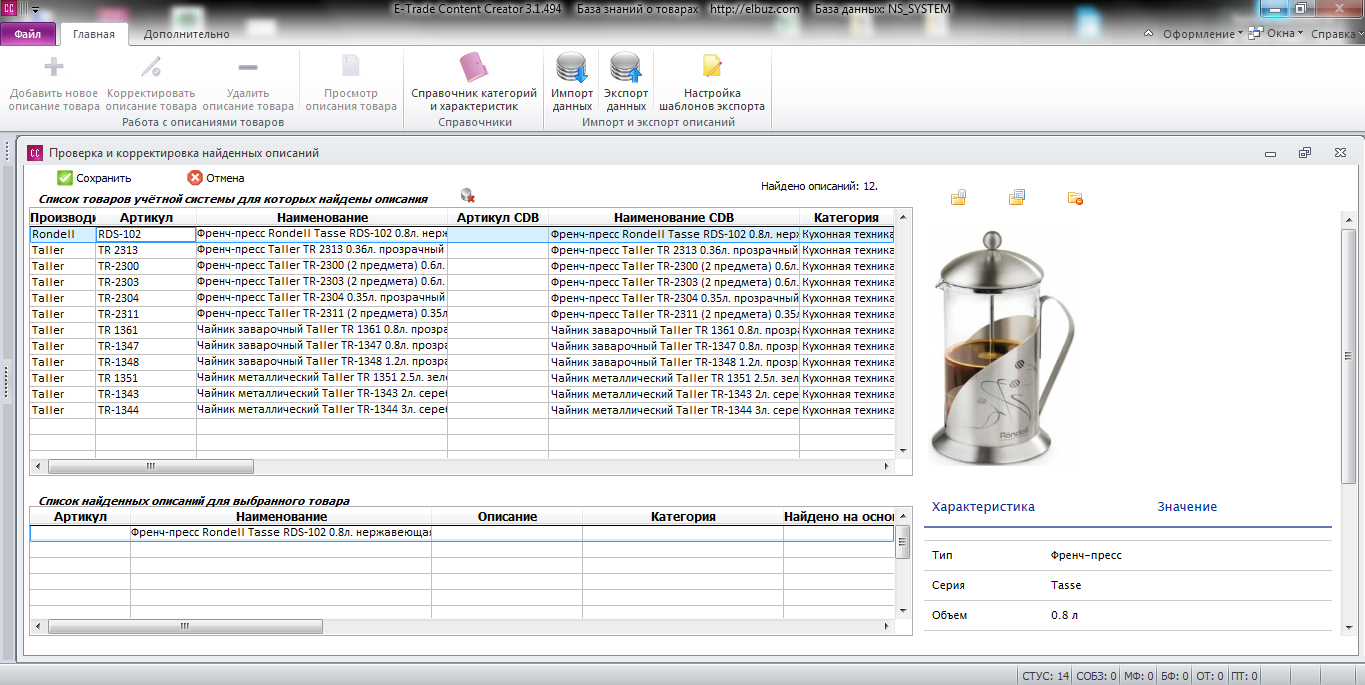Select row with article TR 1361
Screen dimensions: 1365x685
[461, 330]
